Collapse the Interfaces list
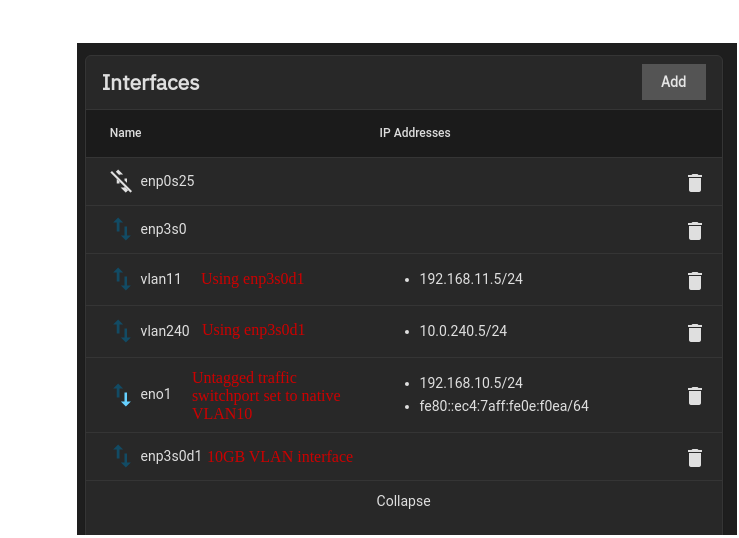Screen dimensions: 739x538 [x=403, y=501]
